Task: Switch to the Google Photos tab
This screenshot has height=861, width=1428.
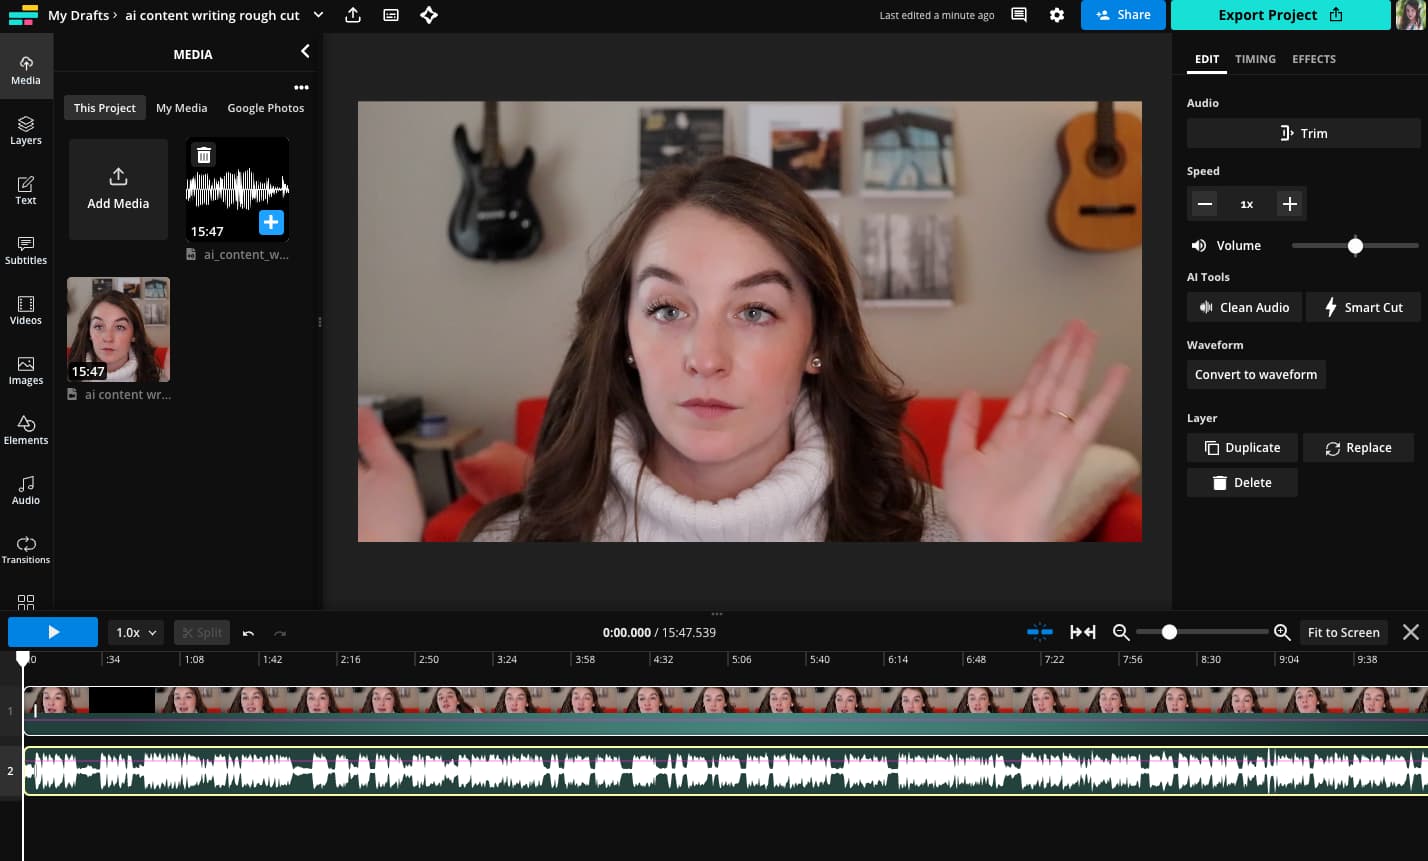Action: [265, 107]
